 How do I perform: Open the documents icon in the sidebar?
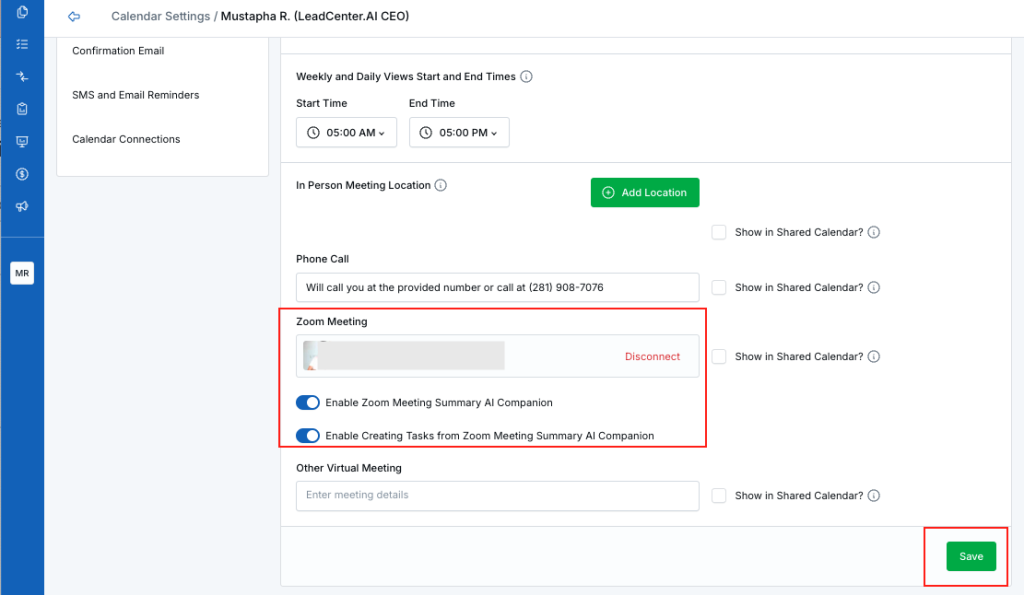22,13
